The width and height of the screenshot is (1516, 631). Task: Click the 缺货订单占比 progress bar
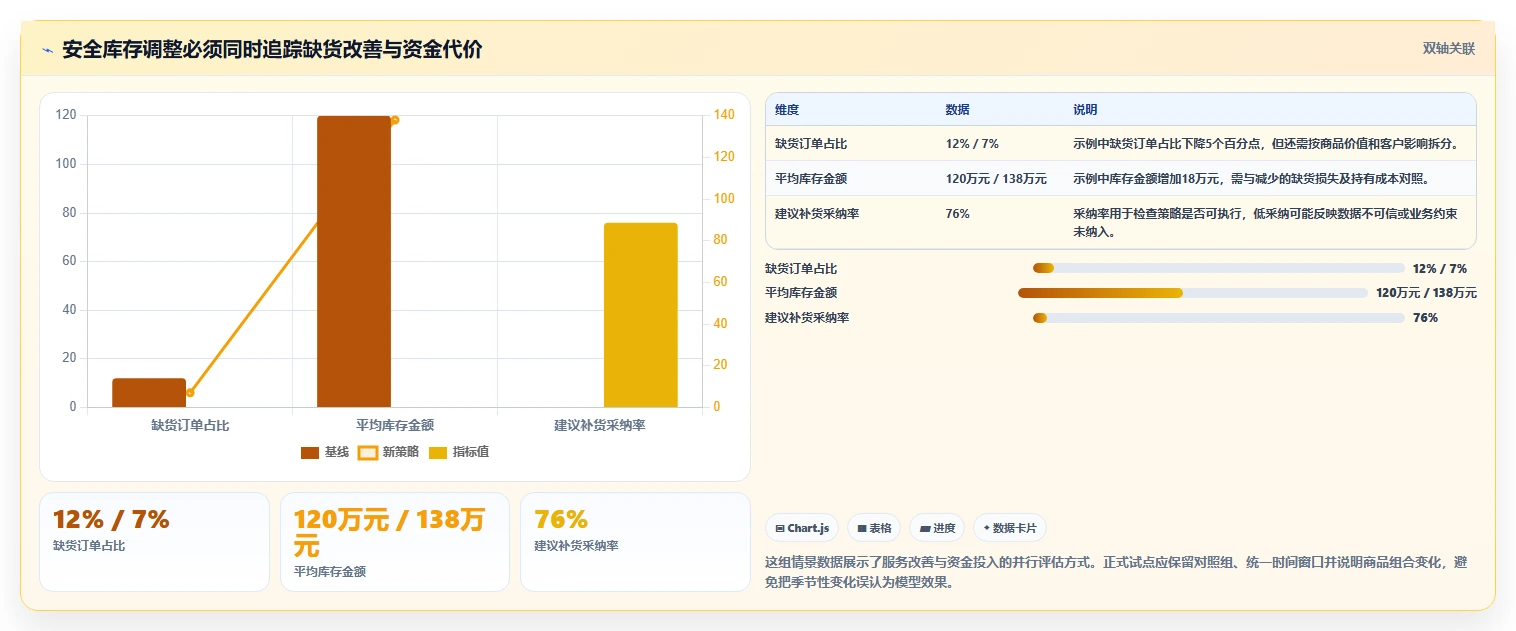pyautogui.click(x=1219, y=268)
